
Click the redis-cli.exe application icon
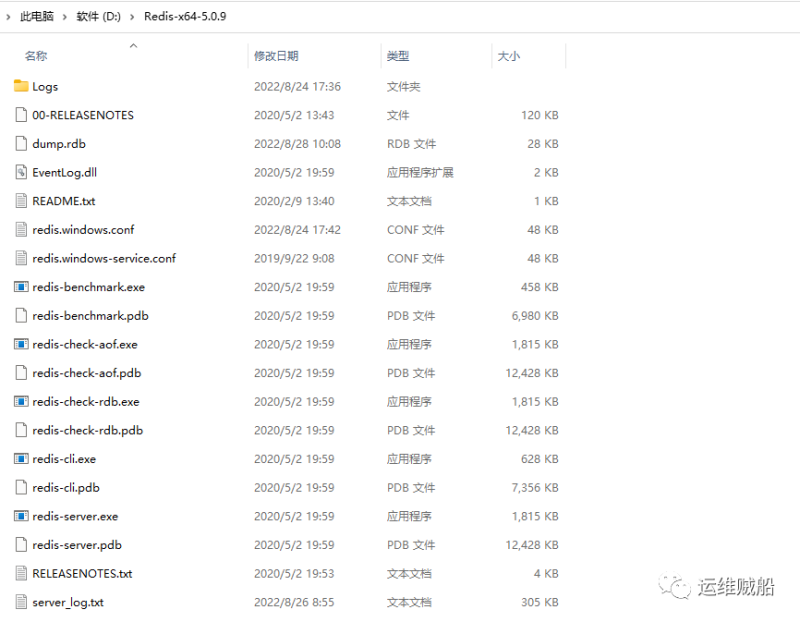pos(22,459)
